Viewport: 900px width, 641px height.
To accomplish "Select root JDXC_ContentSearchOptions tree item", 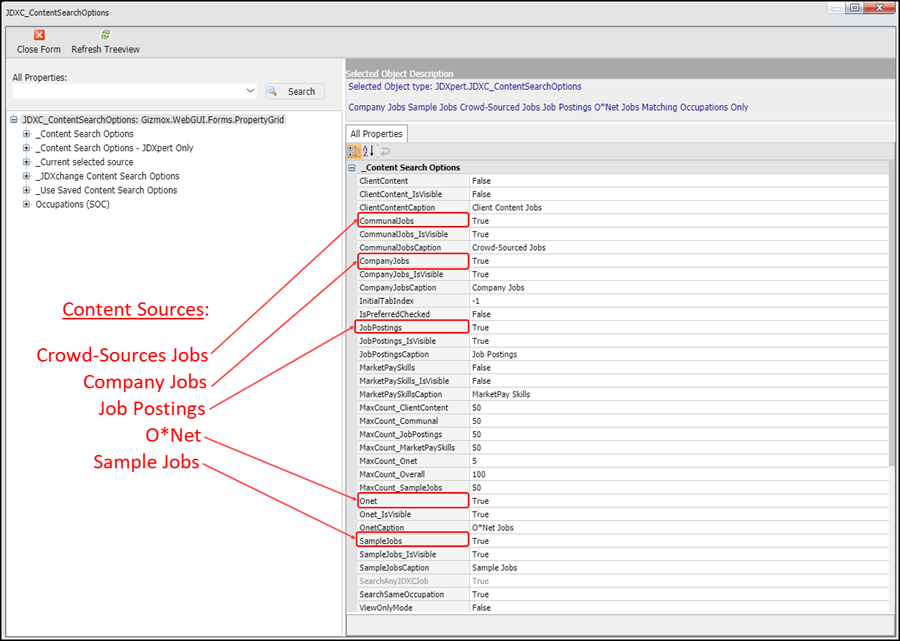I will (153, 120).
